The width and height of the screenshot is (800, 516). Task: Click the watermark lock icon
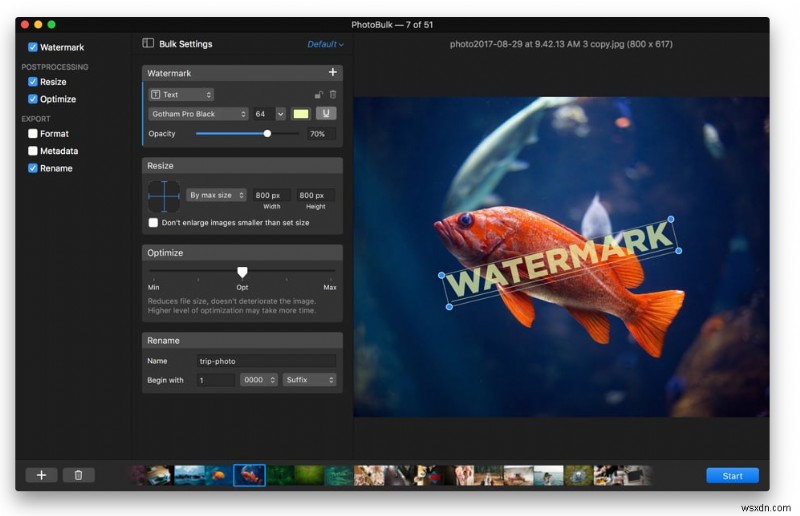tap(318, 94)
